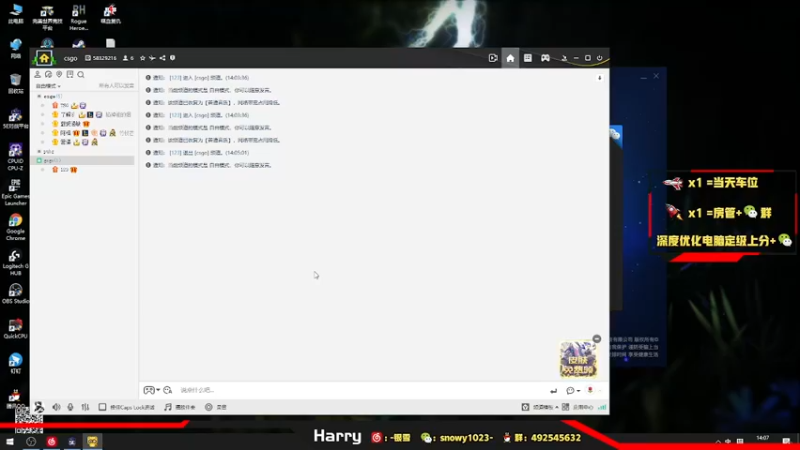Click the [123] link in the 14:05:01 notification
800x450 pixels.
(175, 153)
